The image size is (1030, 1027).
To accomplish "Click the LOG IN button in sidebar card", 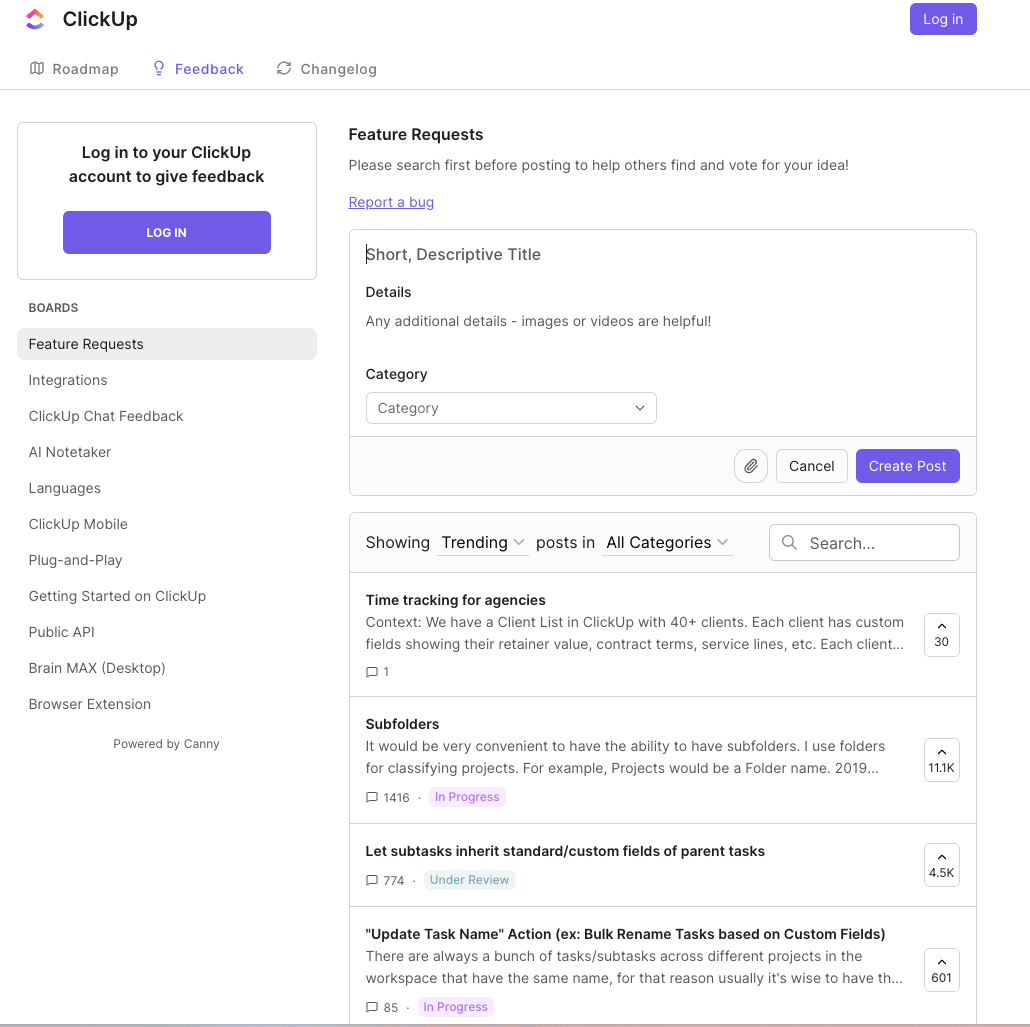I will (167, 232).
